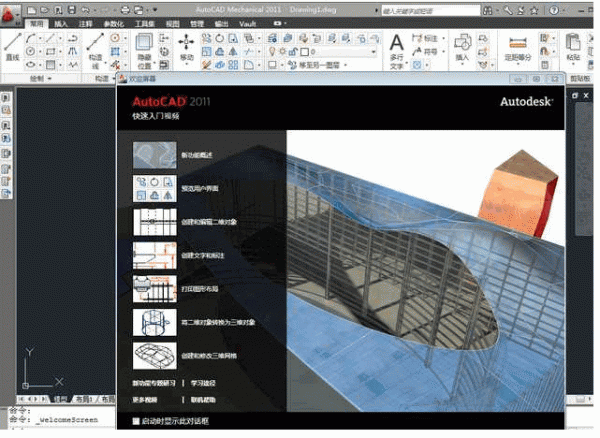Play the new features overview video thumbnail
This screenshot has width=600, height=438.
coord(155,155)
